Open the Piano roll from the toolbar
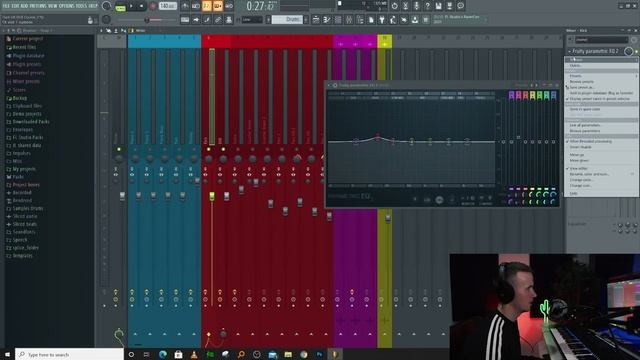 (327, 20)
